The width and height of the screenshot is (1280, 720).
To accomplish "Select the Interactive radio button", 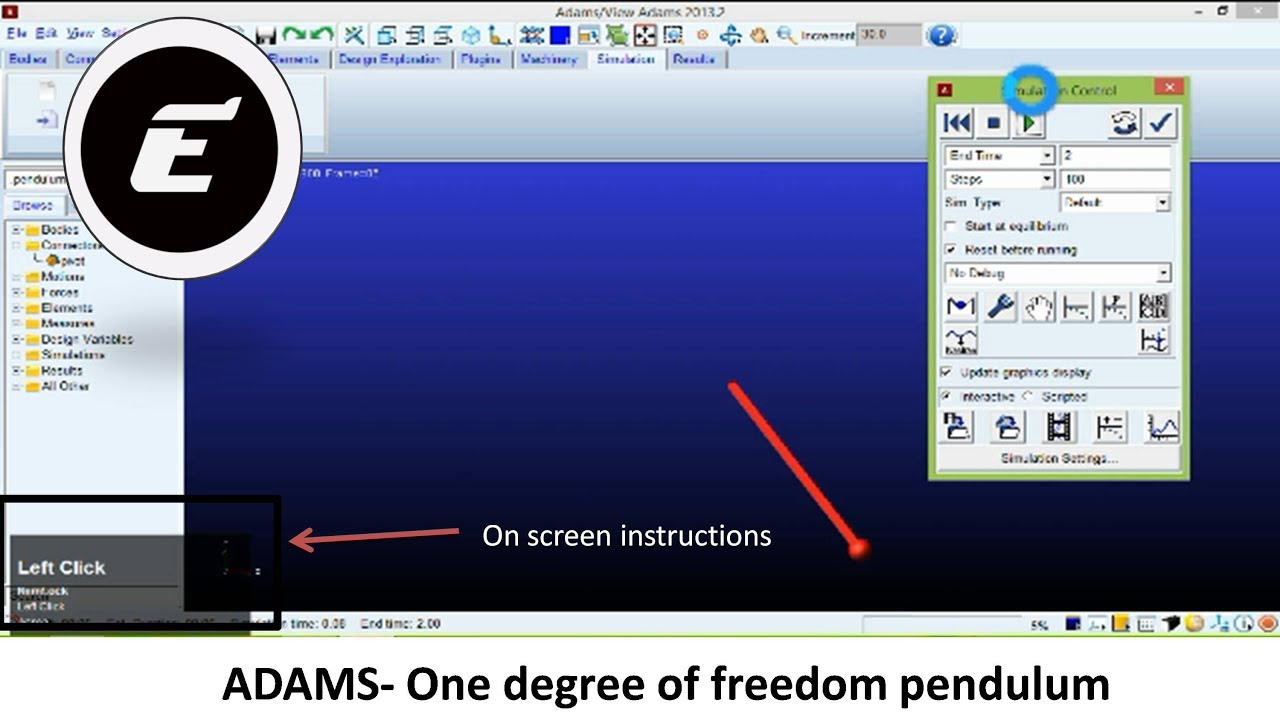I will click(x=947, y=397).
